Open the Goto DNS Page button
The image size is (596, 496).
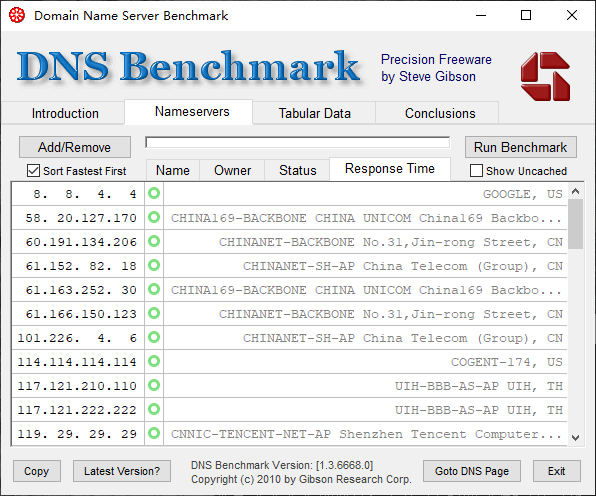472,471
